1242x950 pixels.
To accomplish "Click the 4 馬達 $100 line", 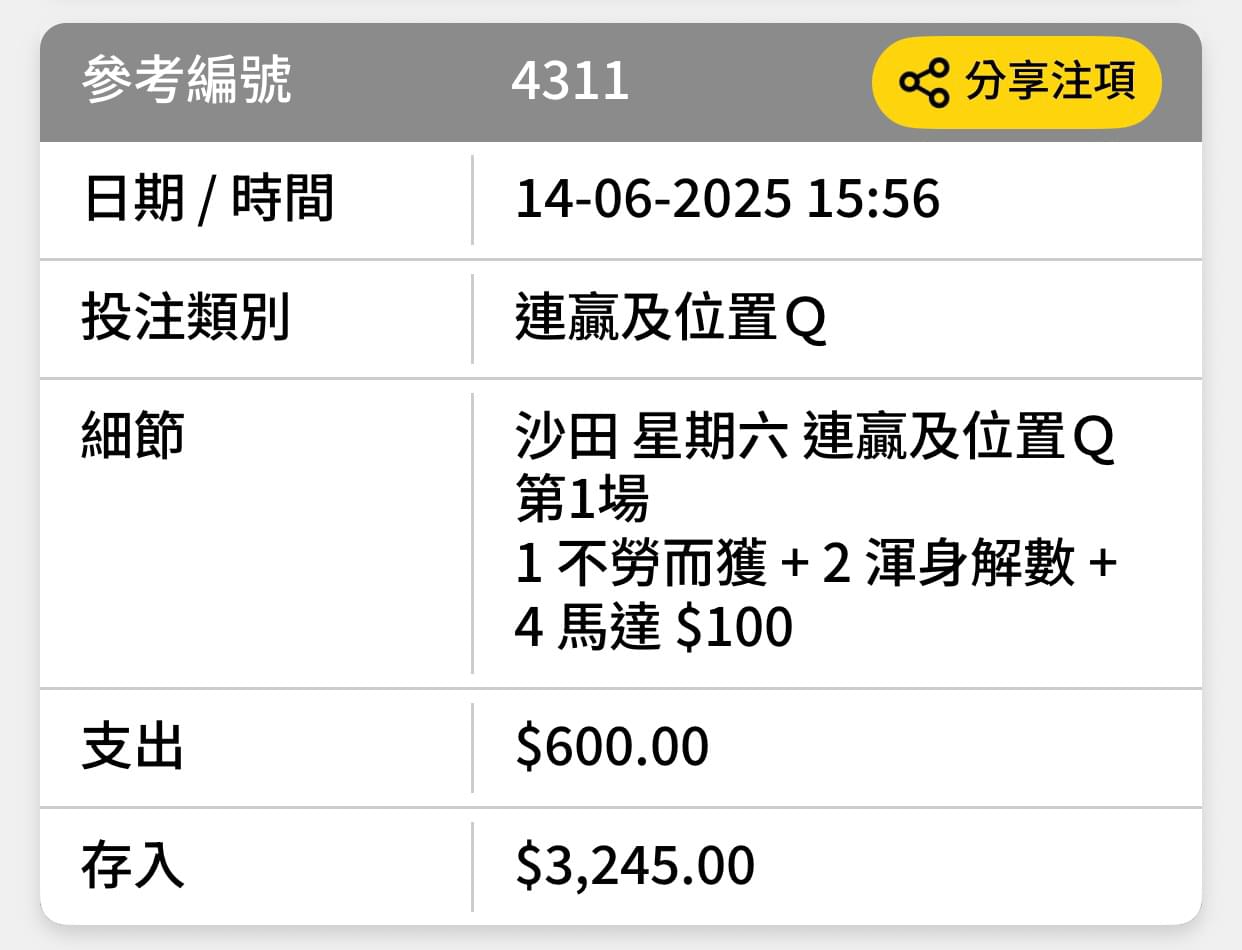I will pos(654,628).
